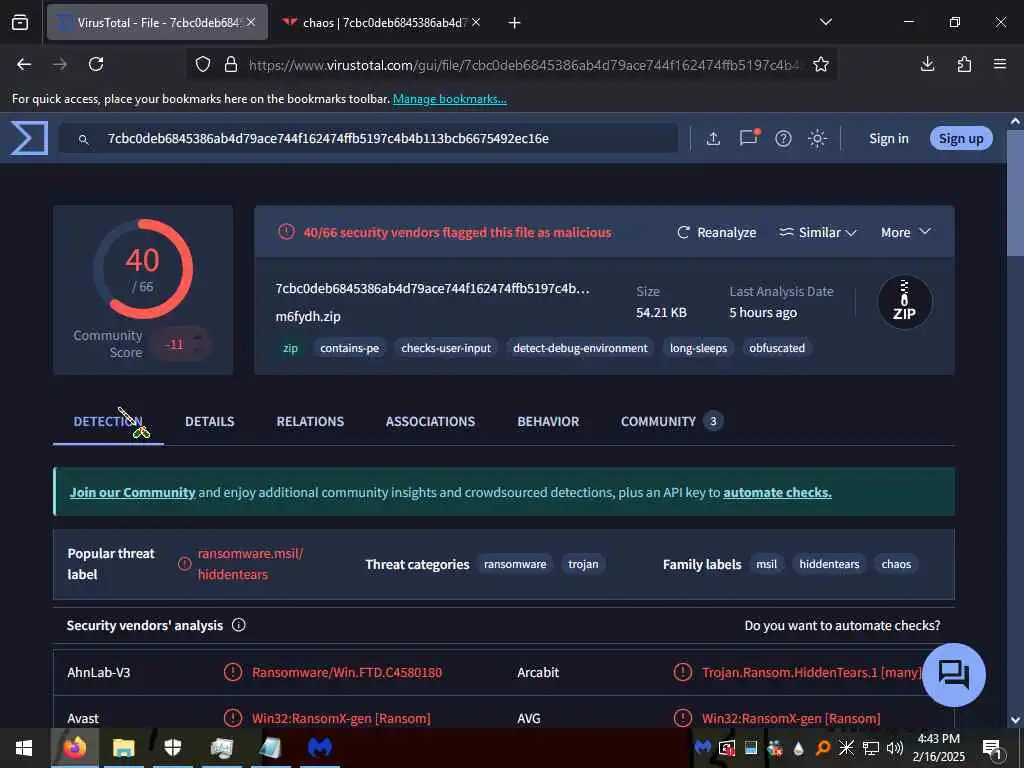Click the Reanalyze button
1024x768 pixels.
coord(716,232)
